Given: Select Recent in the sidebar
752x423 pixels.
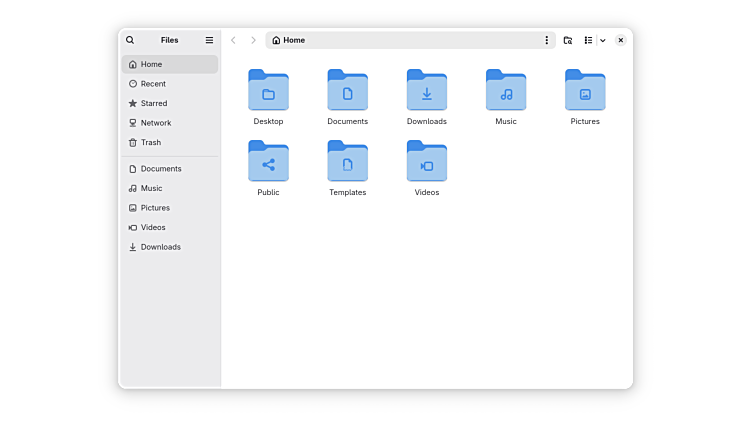Looking at the screenshot, I should pos(153,84).
